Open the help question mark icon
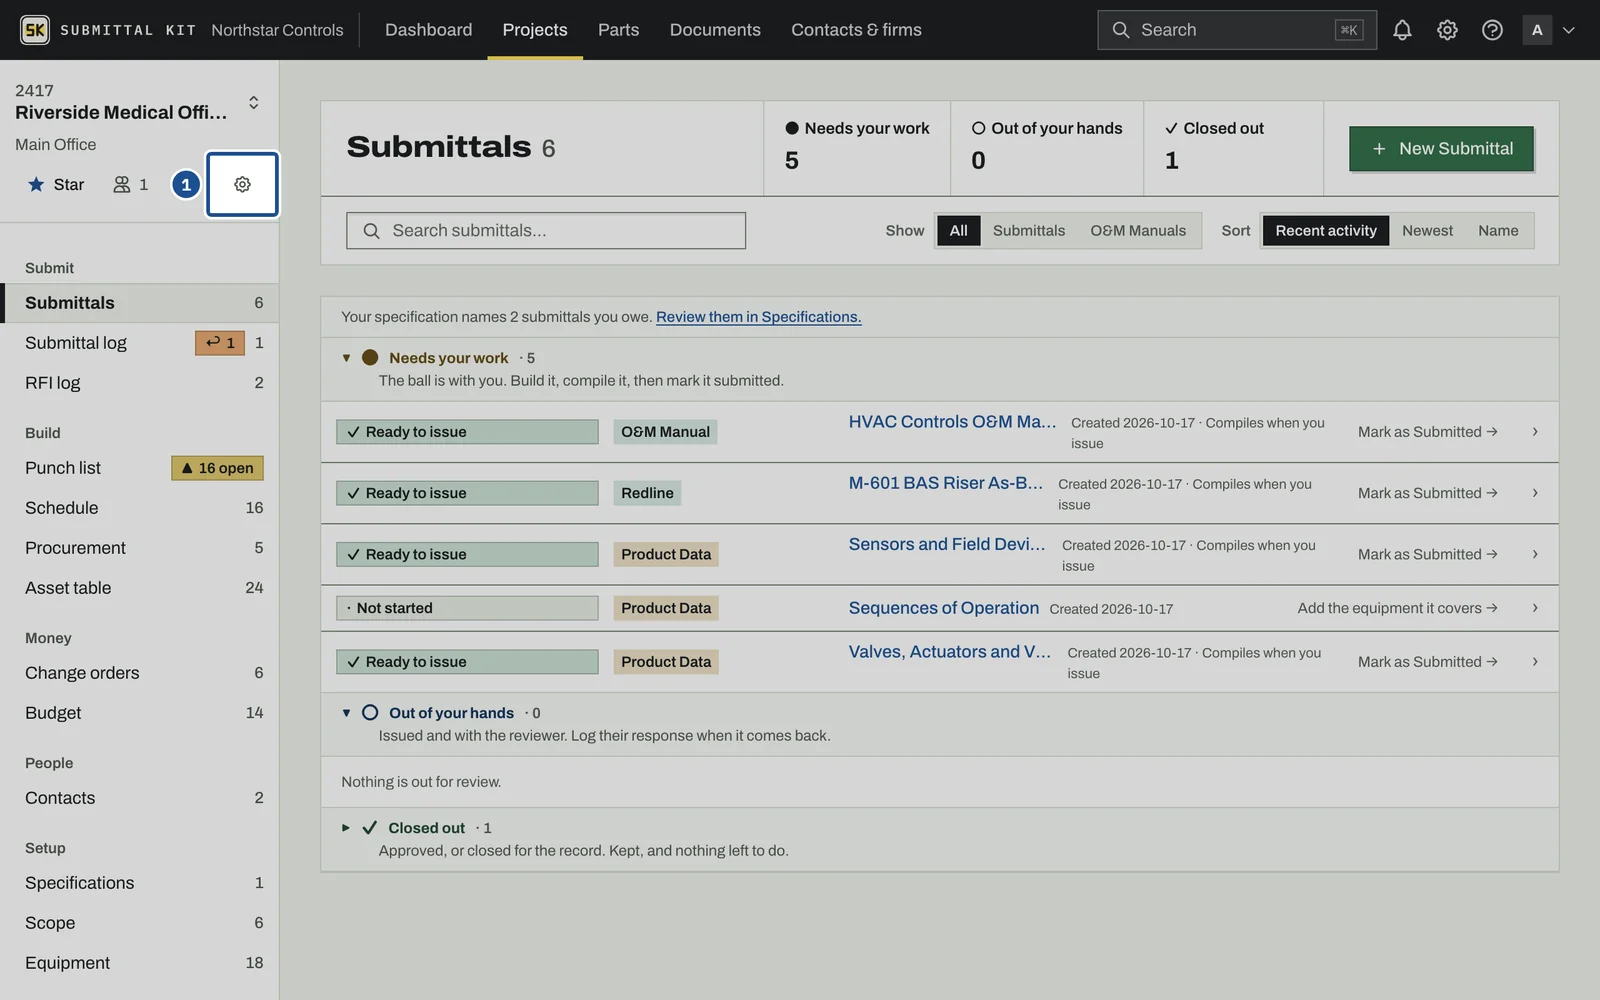The height and width of the screenshot is (1000, 1600). pyautogui.click(x=1492, y=30)
